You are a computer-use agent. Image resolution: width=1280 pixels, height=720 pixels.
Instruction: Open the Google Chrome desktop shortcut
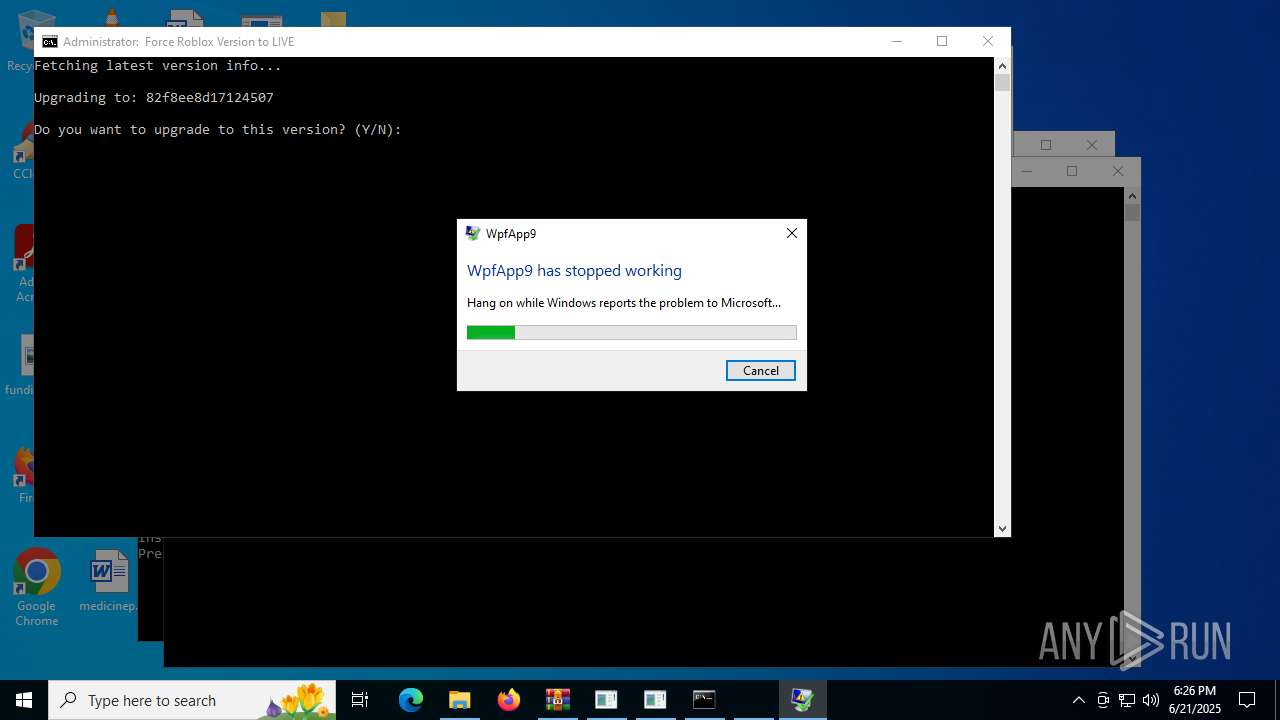(x=37, y=588)
